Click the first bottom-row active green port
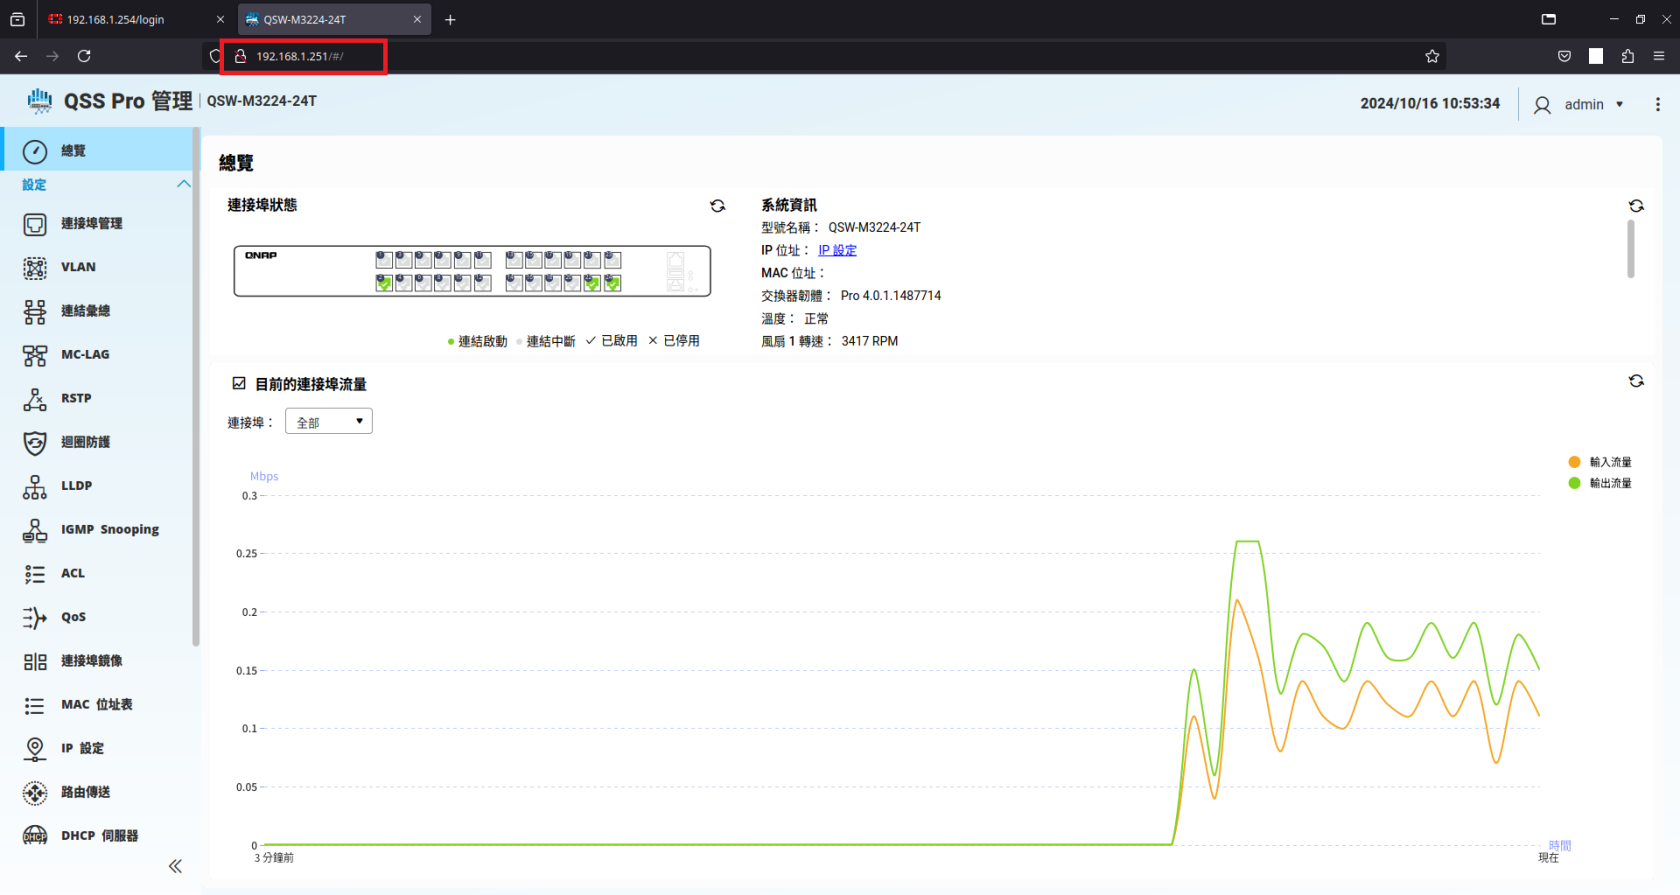 [384, 283]
